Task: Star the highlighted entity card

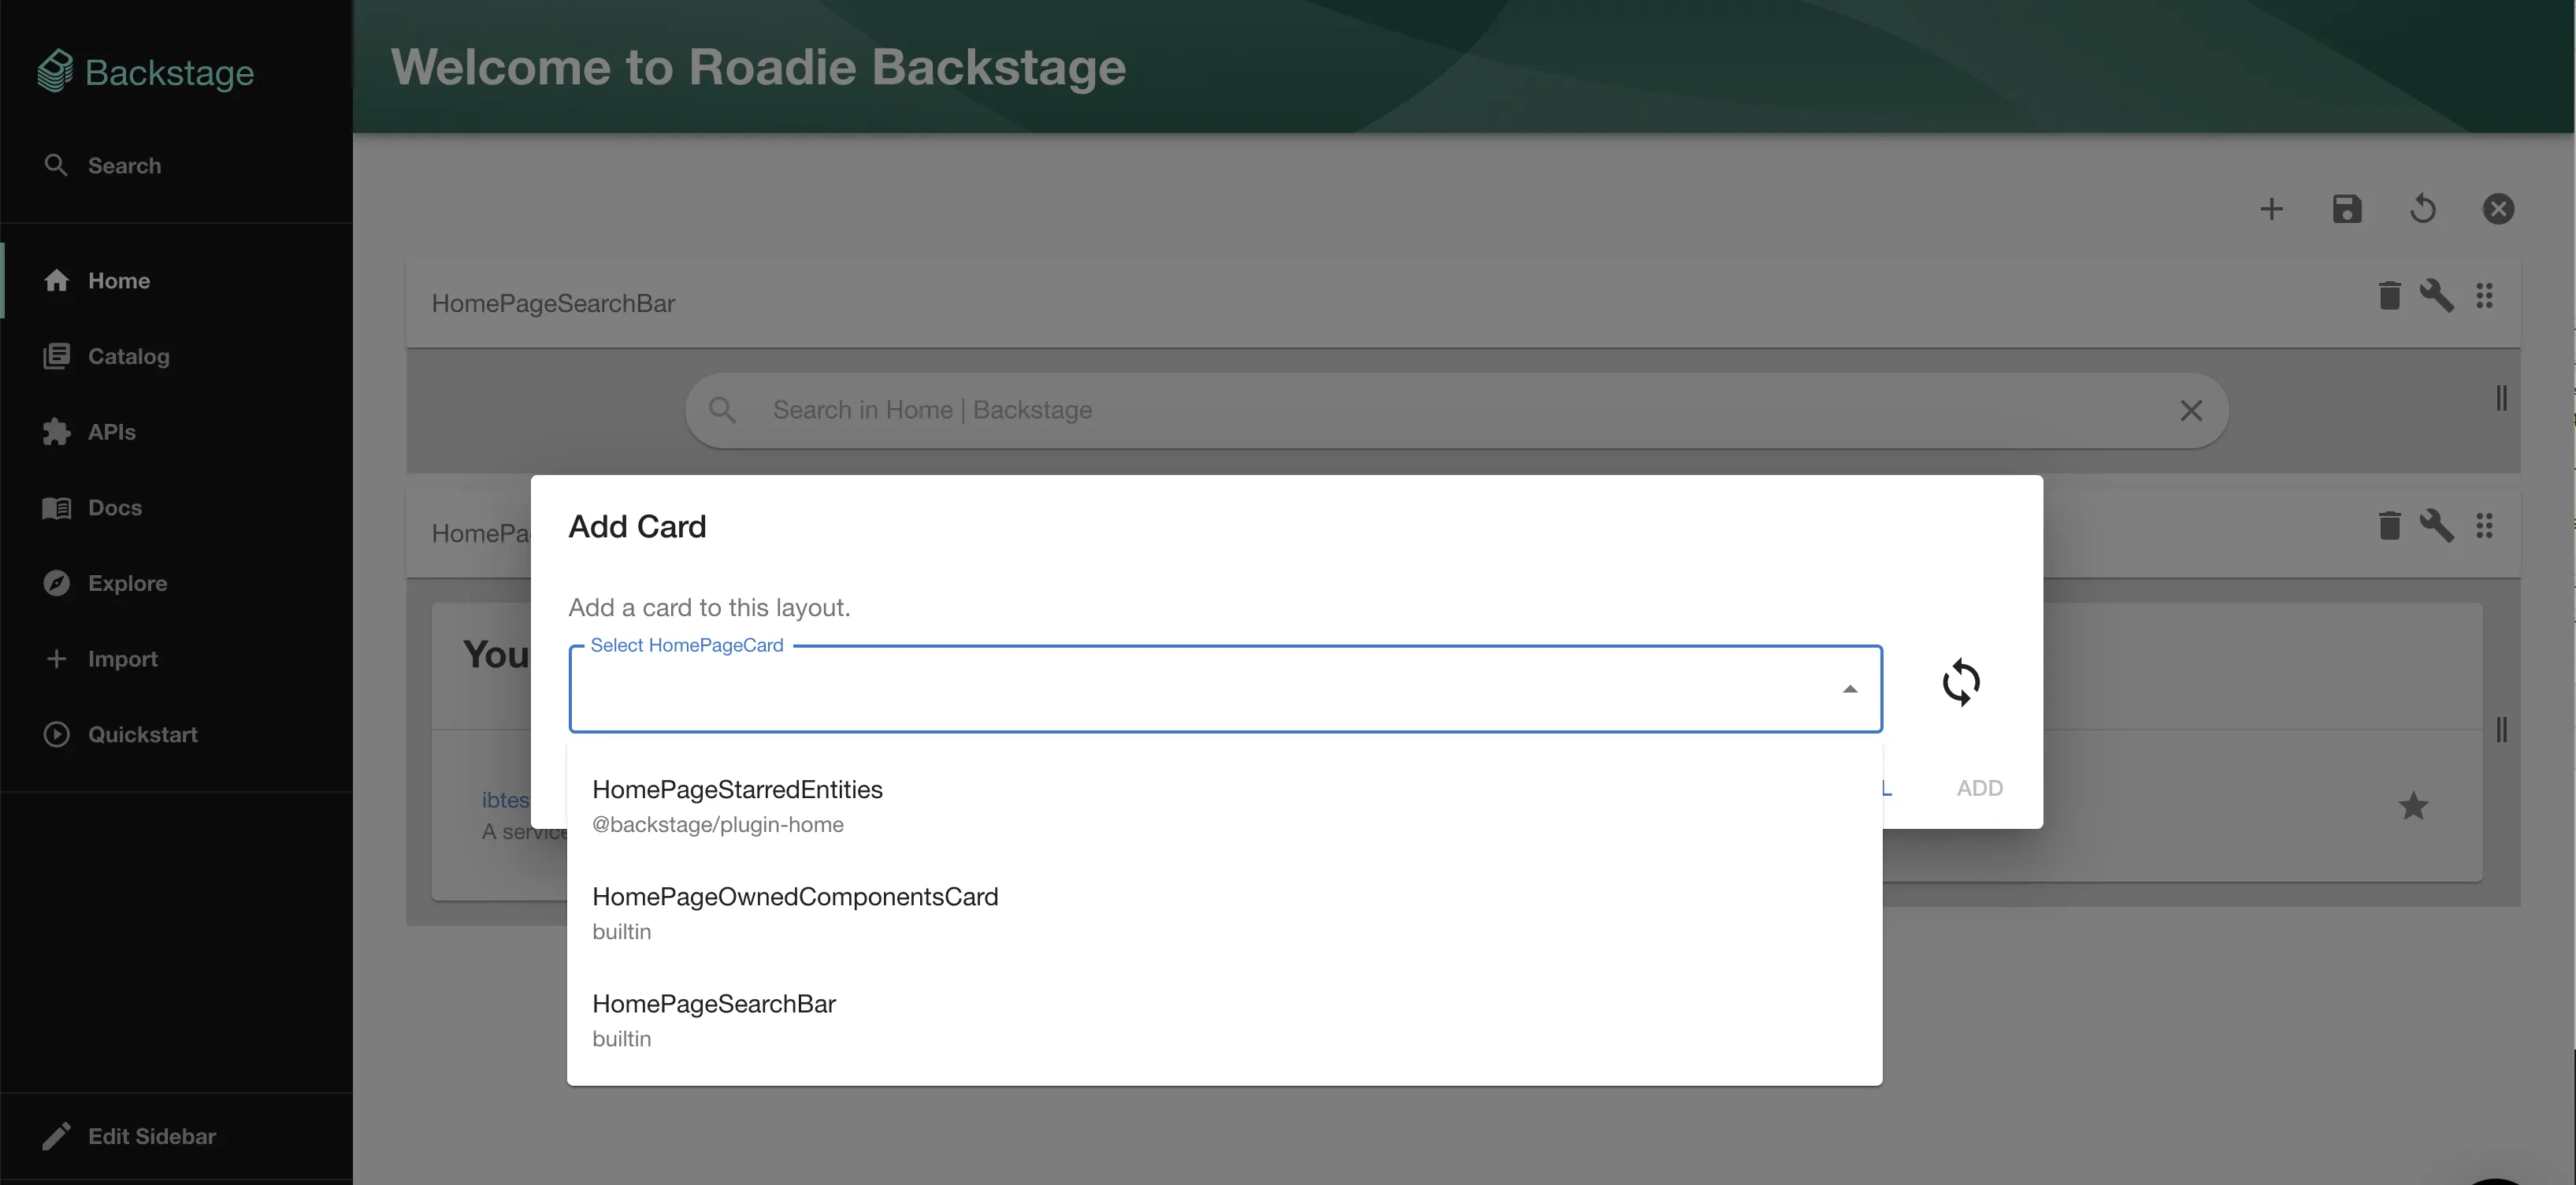Action: pyautogui.click(x=2414, y=806)
